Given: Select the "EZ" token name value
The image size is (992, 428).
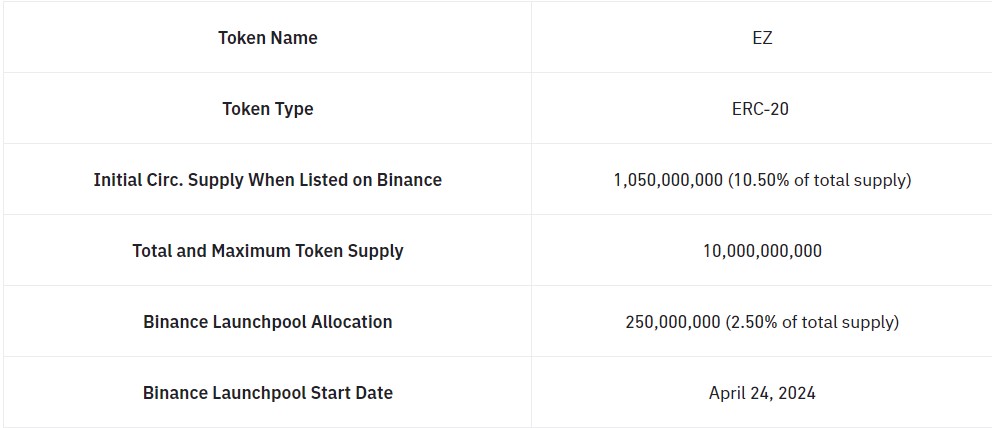Looking at the screenshot, I should pyautogui.click(x=762, y=38).
